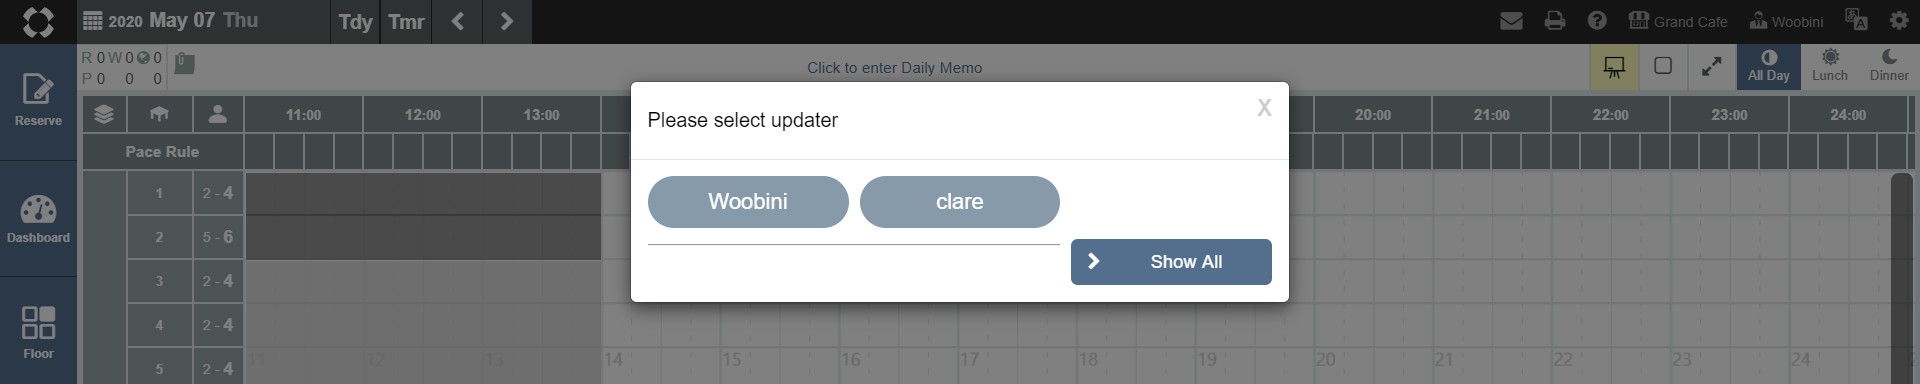
Task: Jump to tomorrow with Tmr
Action: point(406,21)
